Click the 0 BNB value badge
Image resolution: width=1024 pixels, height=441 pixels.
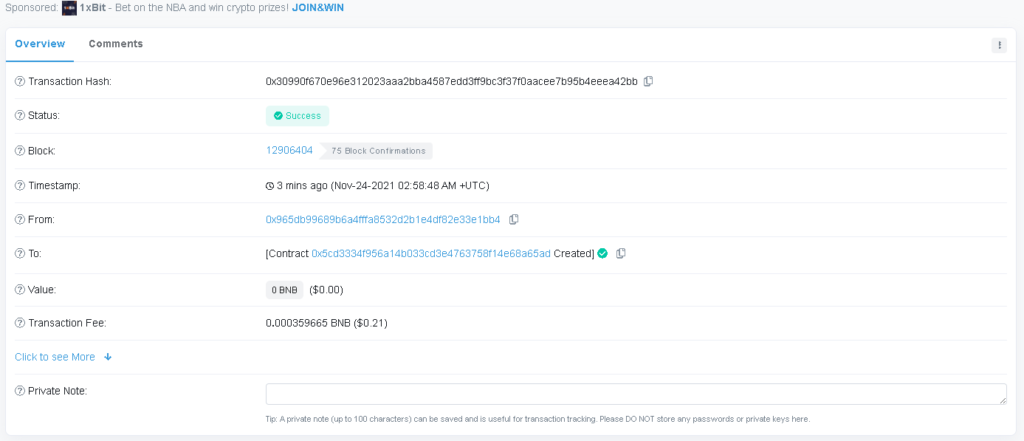tap(285, 289)
